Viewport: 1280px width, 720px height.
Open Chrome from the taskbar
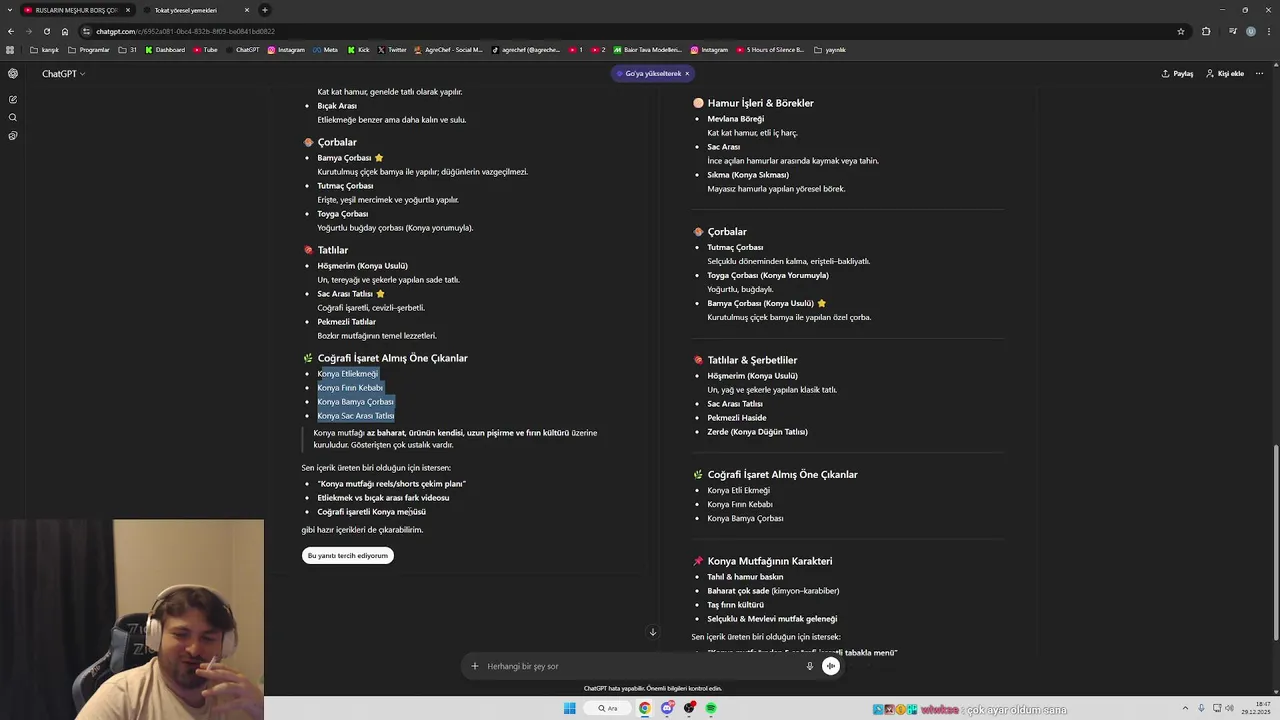point(645,708)
